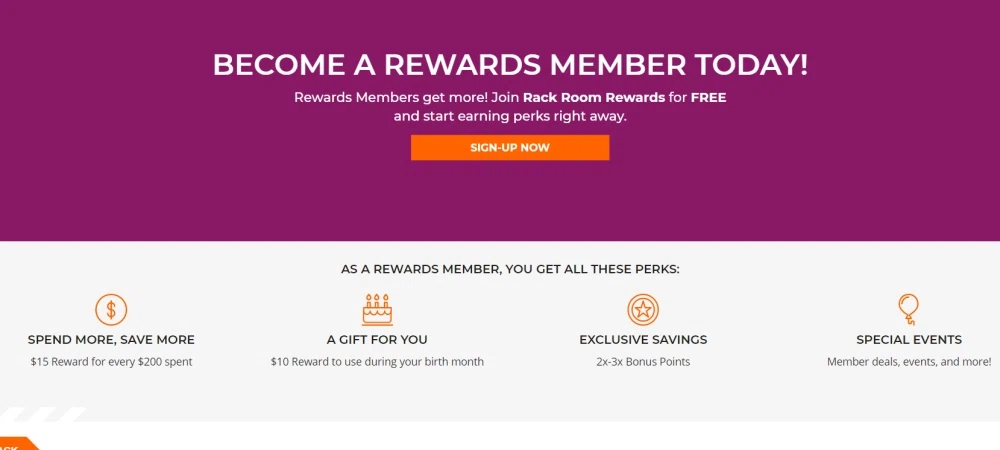Select the A GIFT FOR YOU heading
This screenshot has width=1000, height=450.
377,340
